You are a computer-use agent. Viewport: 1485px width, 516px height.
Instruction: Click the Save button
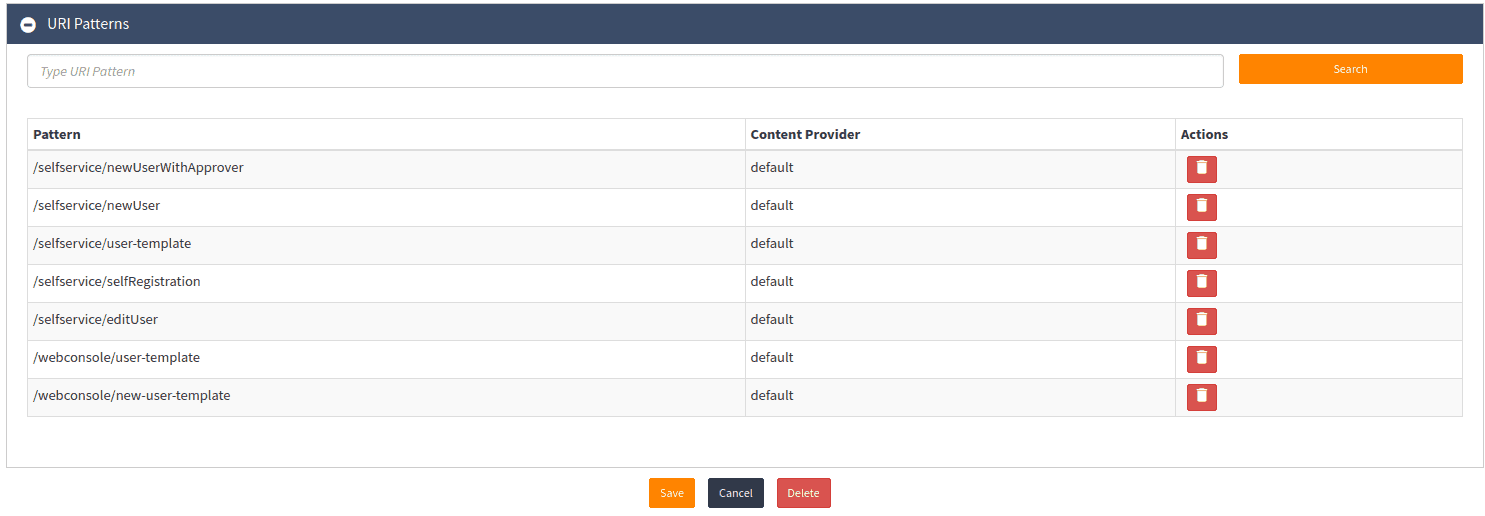click(x=671, y=493)
